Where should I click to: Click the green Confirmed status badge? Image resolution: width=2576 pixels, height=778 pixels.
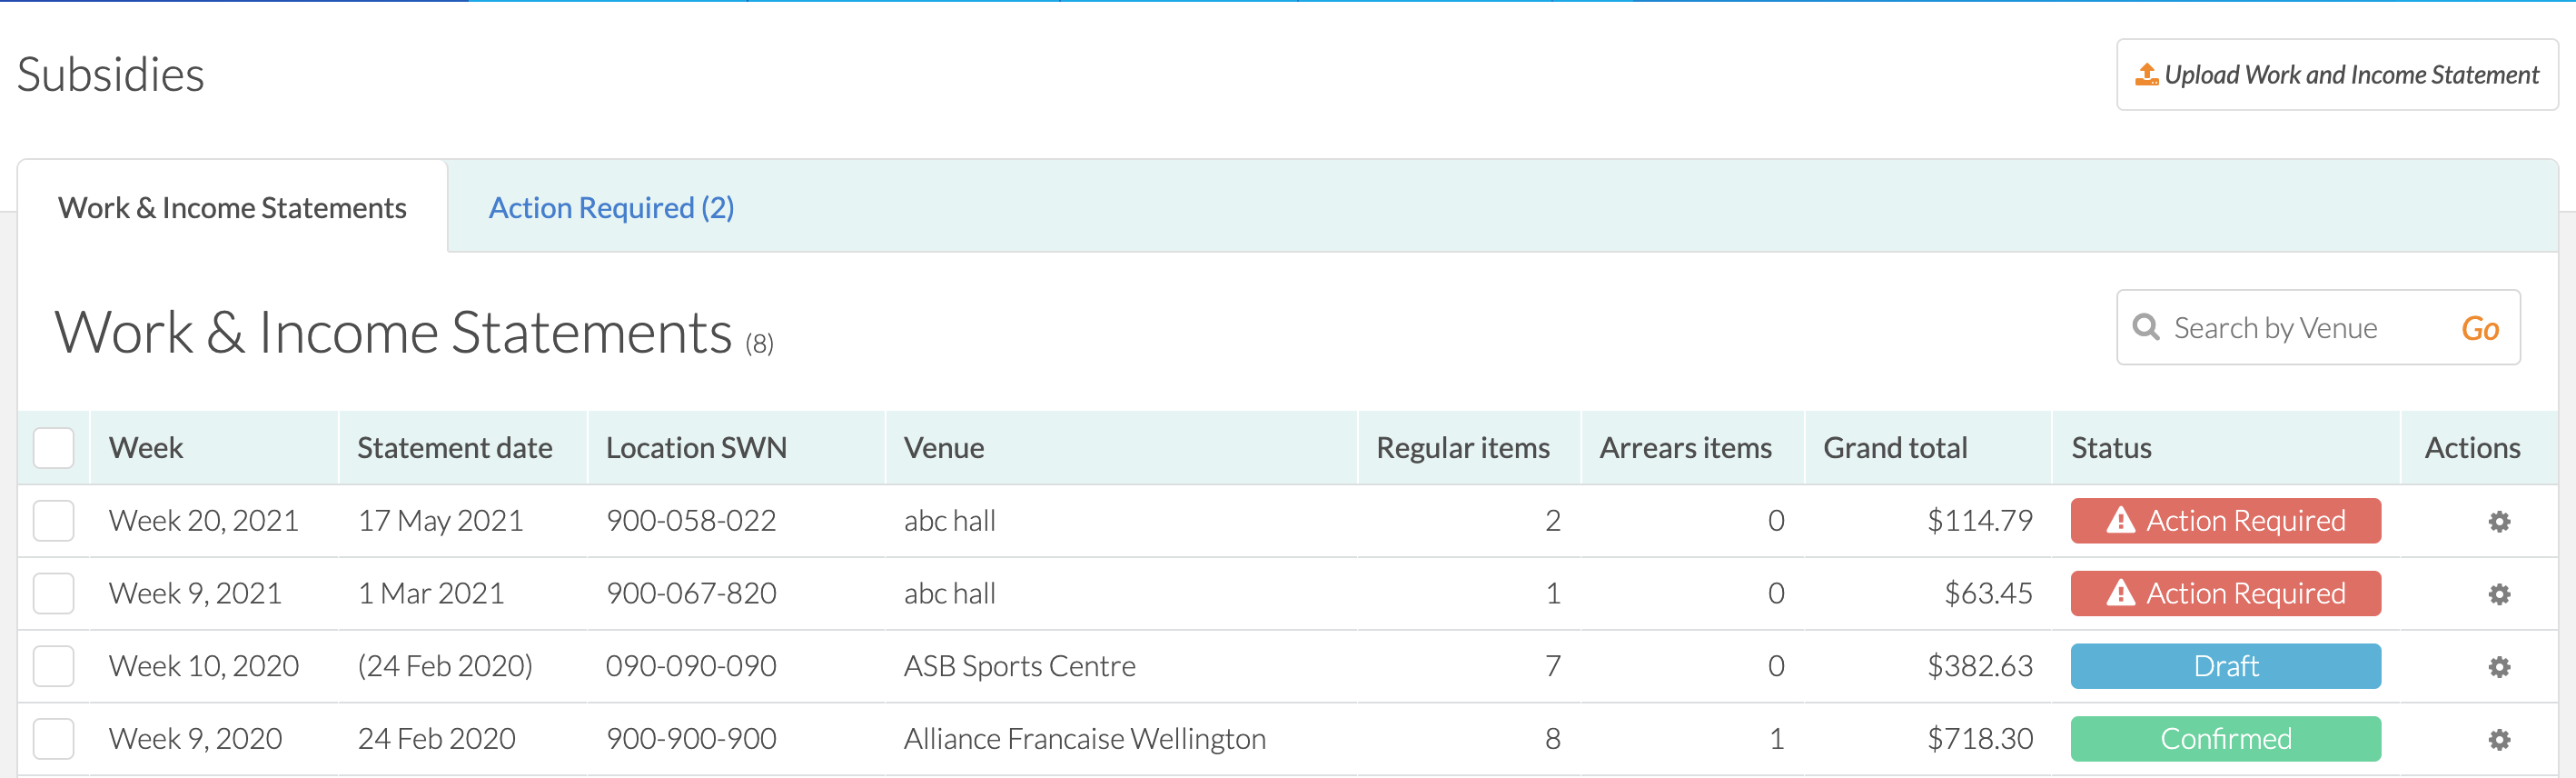coord(2225,739)
